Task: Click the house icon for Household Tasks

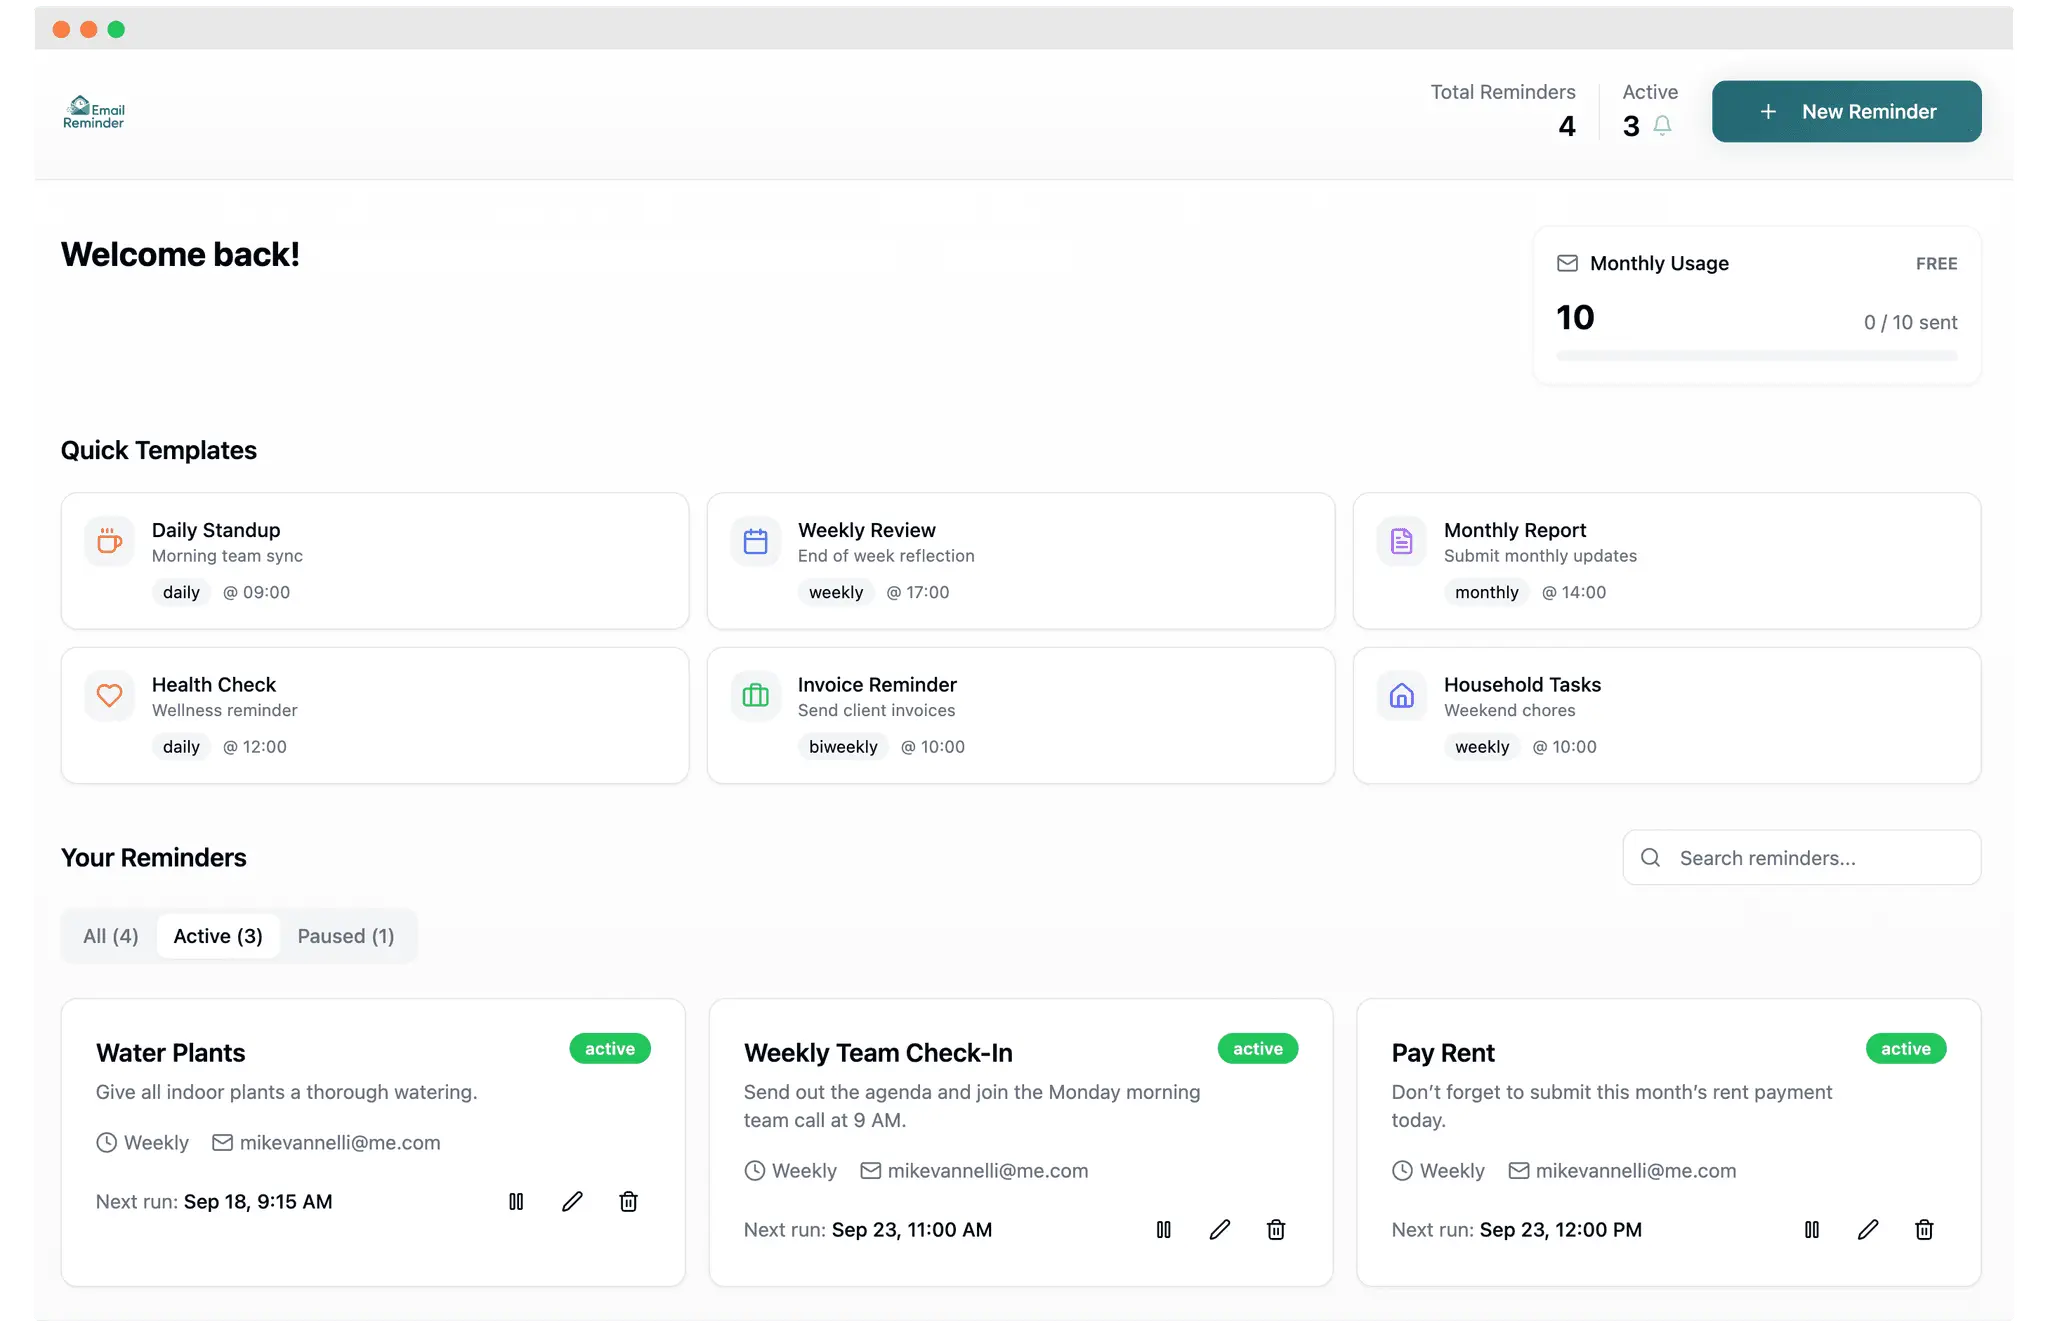Action: 1402,695
